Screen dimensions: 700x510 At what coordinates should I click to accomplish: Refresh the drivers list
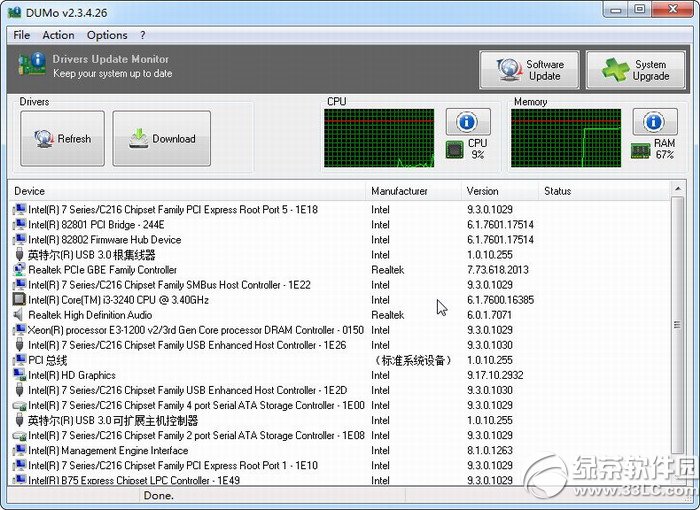[x=62, y=139]
